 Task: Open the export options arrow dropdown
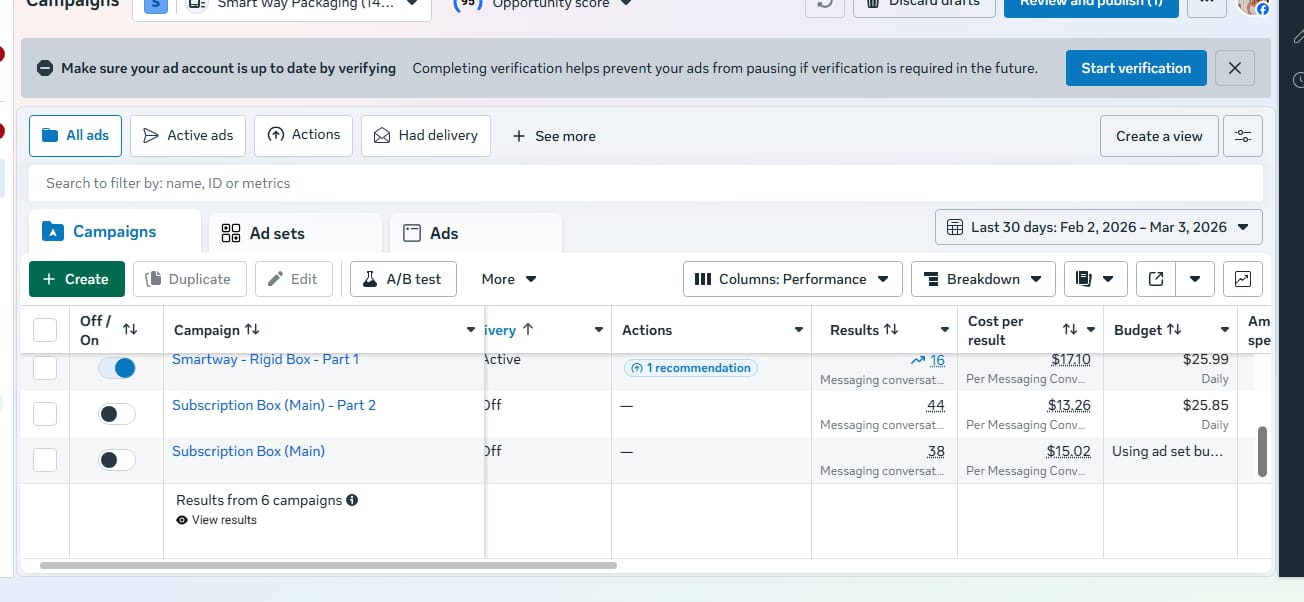tap(1195, 279)
